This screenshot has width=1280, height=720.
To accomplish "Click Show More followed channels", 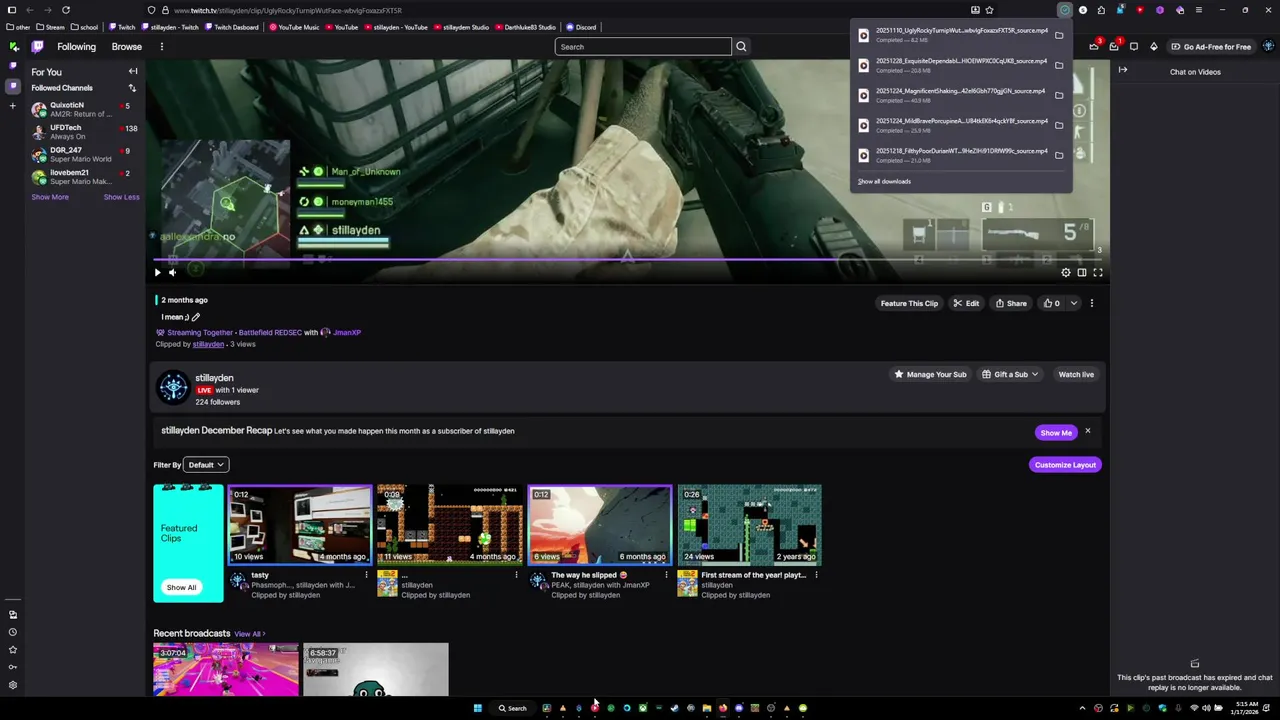I will [50, 197].
